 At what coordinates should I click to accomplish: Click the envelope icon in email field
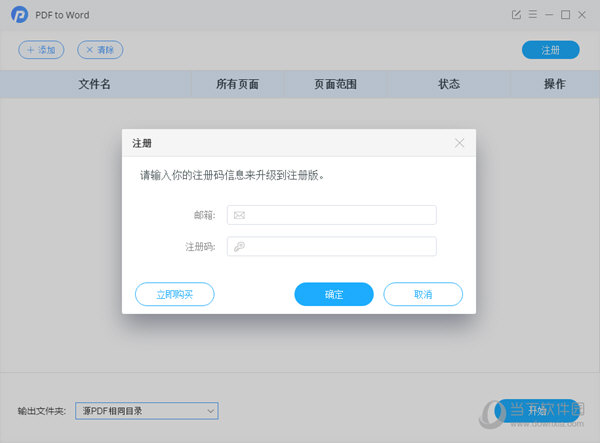[240, 215]
